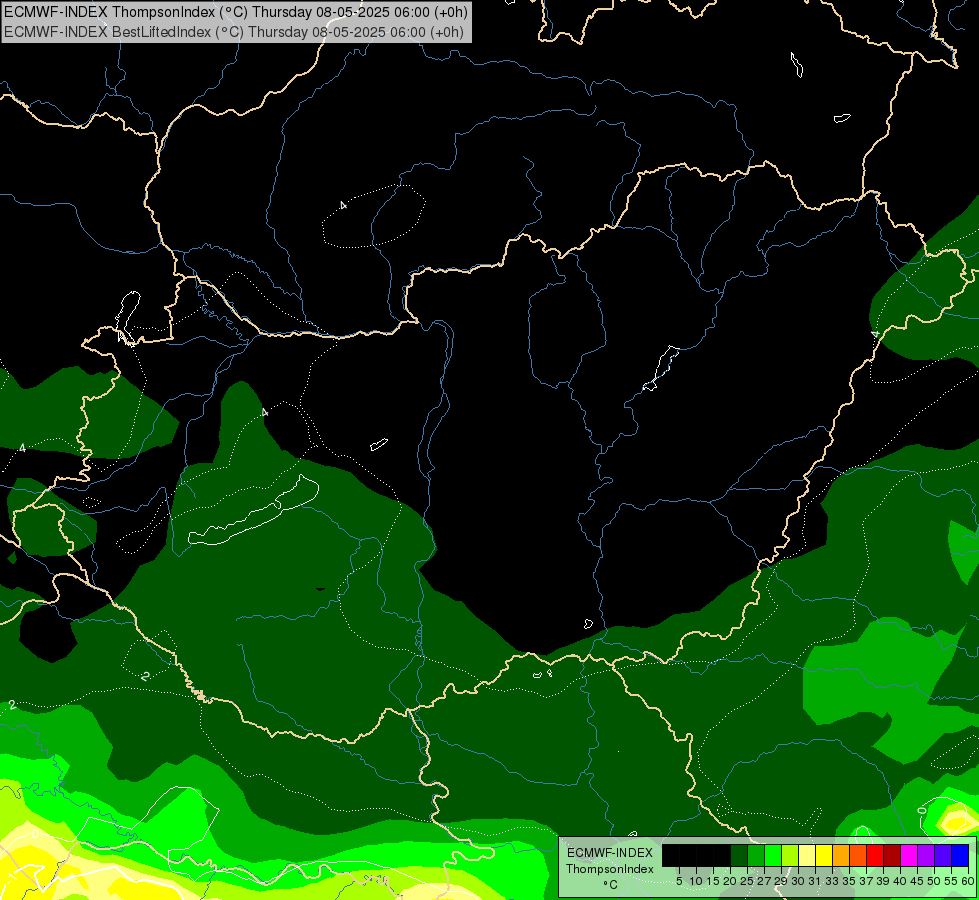The image size is (979, 900).
Task: Click the legend tick label '60'
Action: [968, 881]
